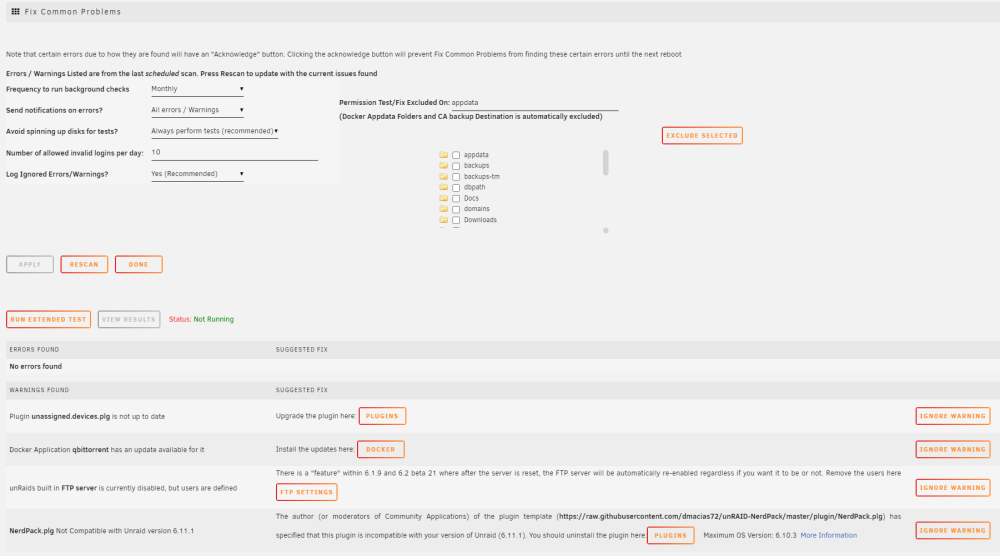The image size is (1000, 556).
Task: Click the Rescan button
Action: [84, 265]
